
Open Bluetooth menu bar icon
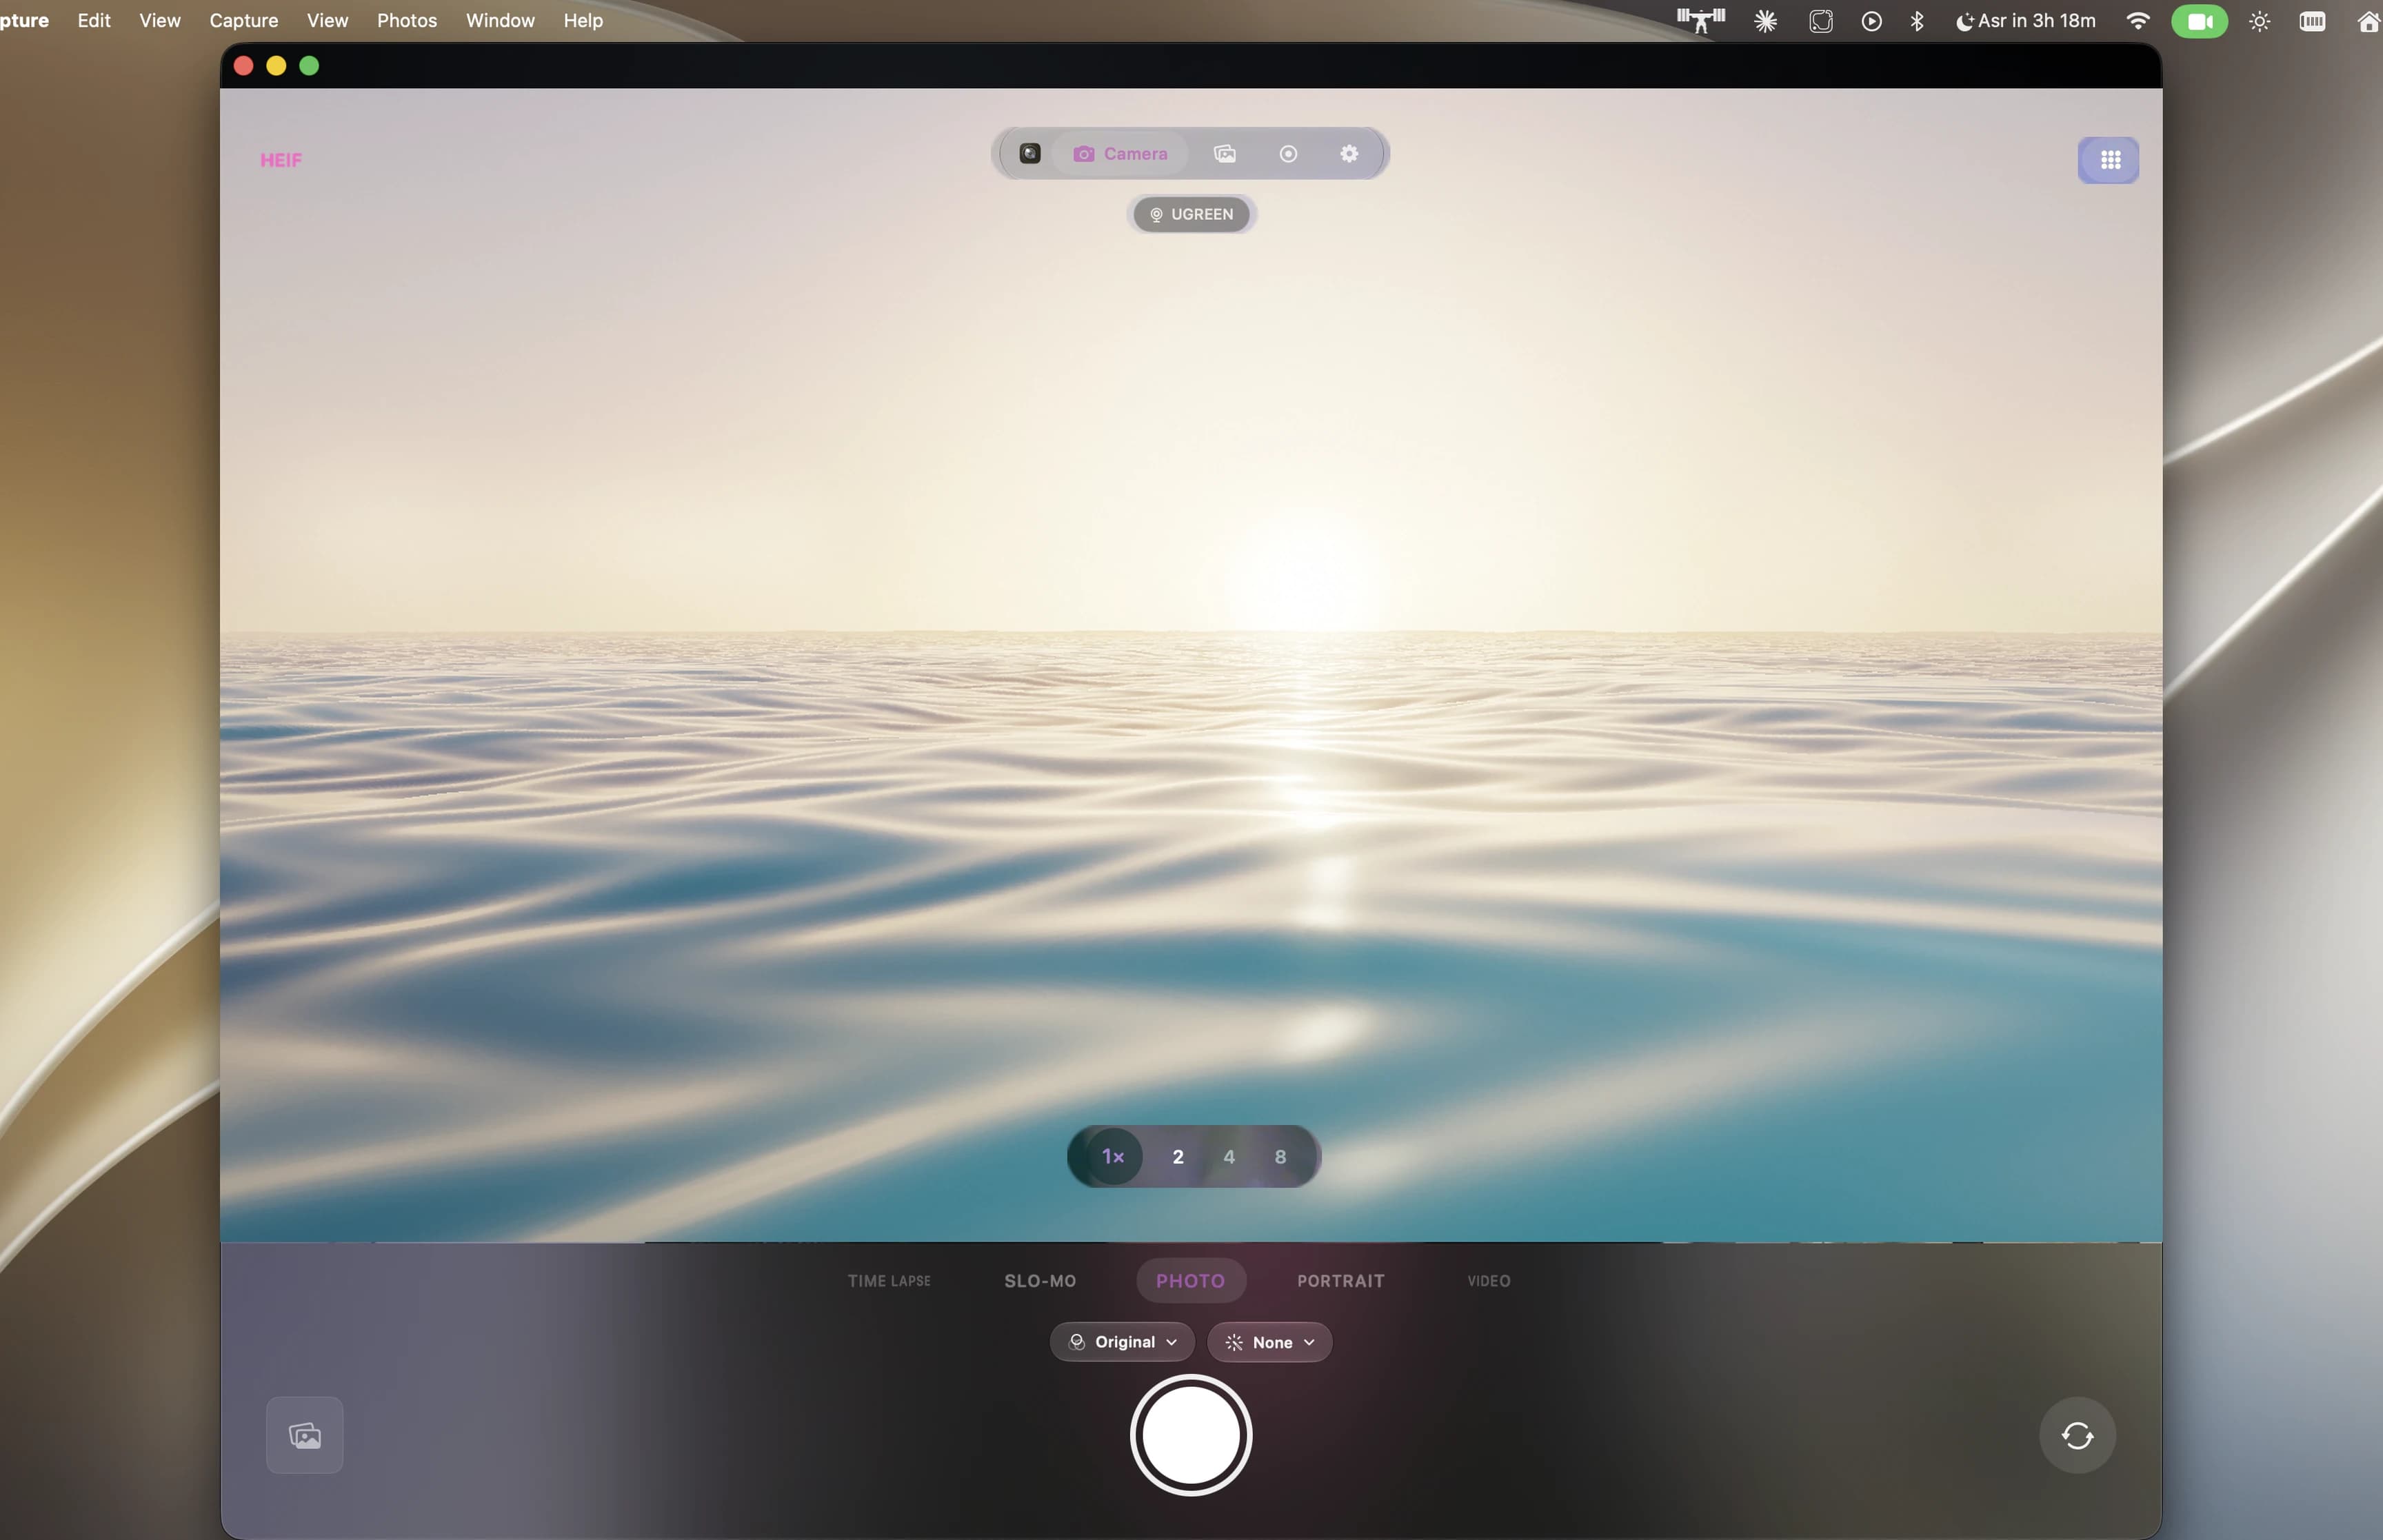click(x=1917, y=21)
